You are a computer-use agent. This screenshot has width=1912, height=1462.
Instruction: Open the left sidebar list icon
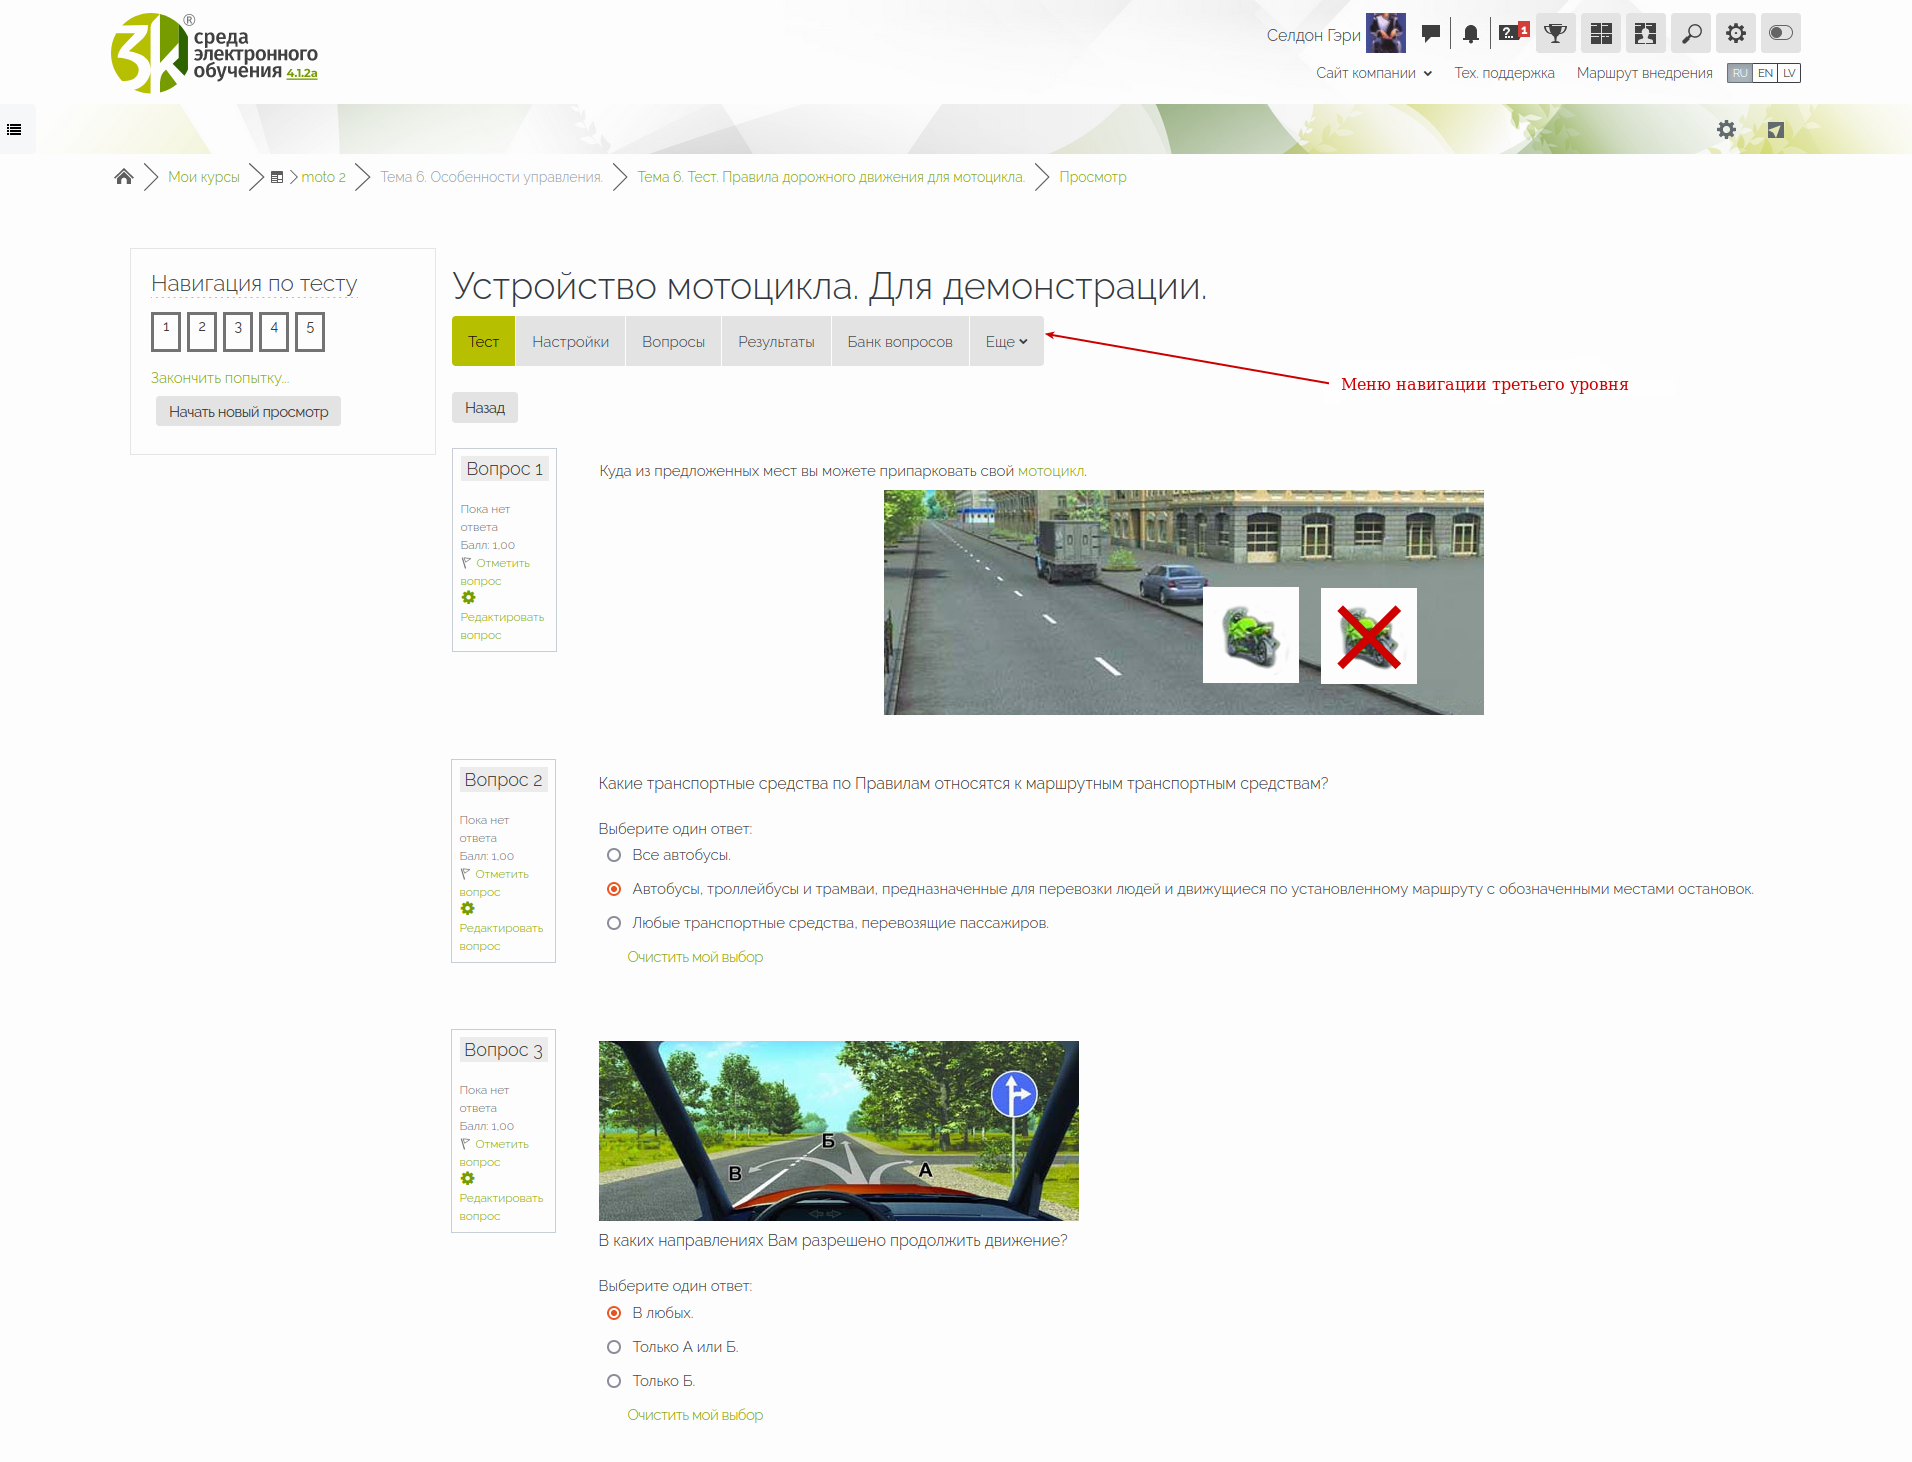pos(14,129)
